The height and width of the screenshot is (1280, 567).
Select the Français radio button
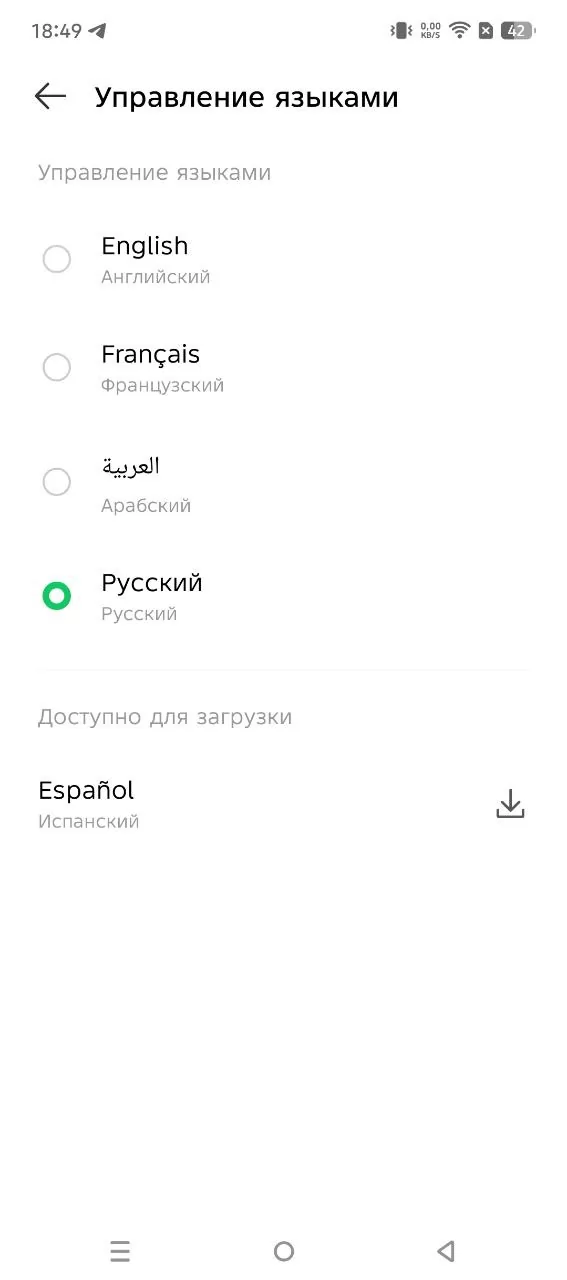pos(57,367)
